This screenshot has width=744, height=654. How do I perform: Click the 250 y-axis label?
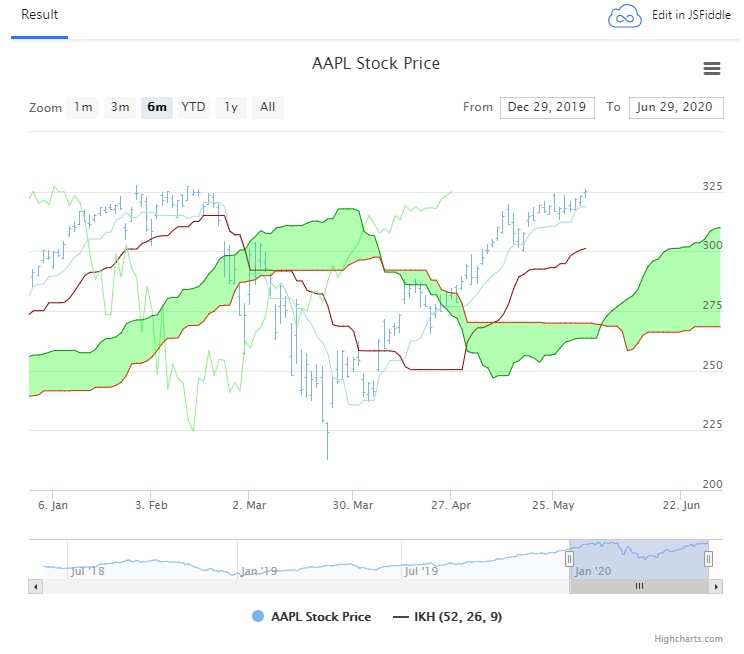pyautogui.click(x=712, y=365)
